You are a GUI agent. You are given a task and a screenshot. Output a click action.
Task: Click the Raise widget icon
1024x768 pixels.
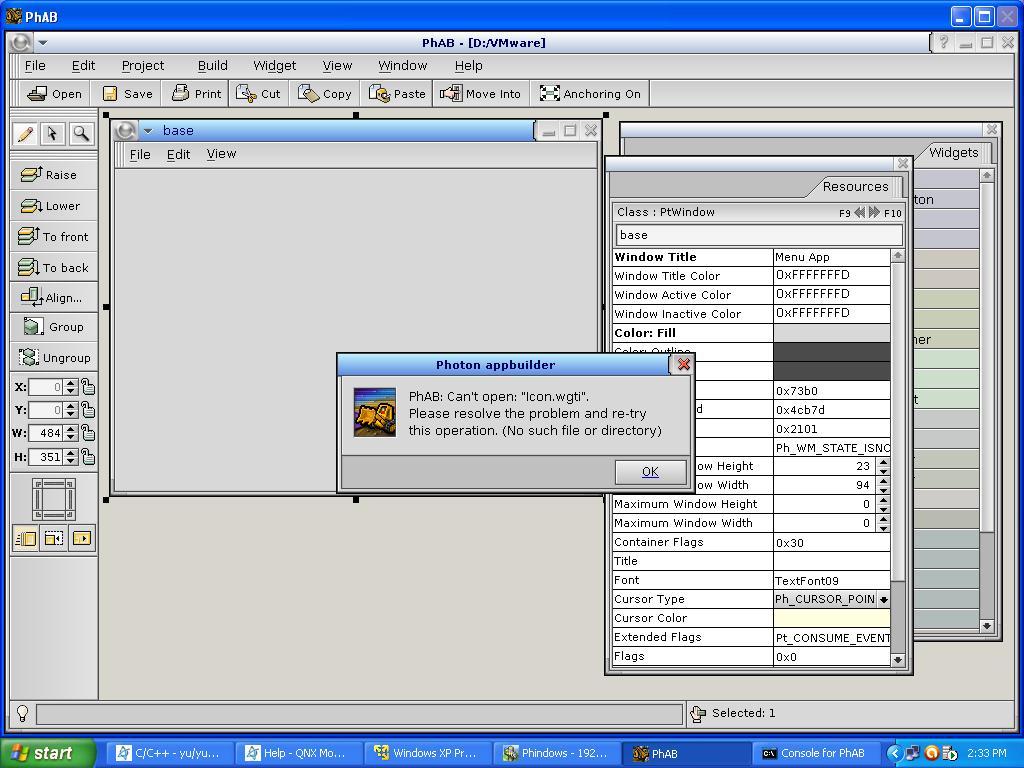[30, 174]
